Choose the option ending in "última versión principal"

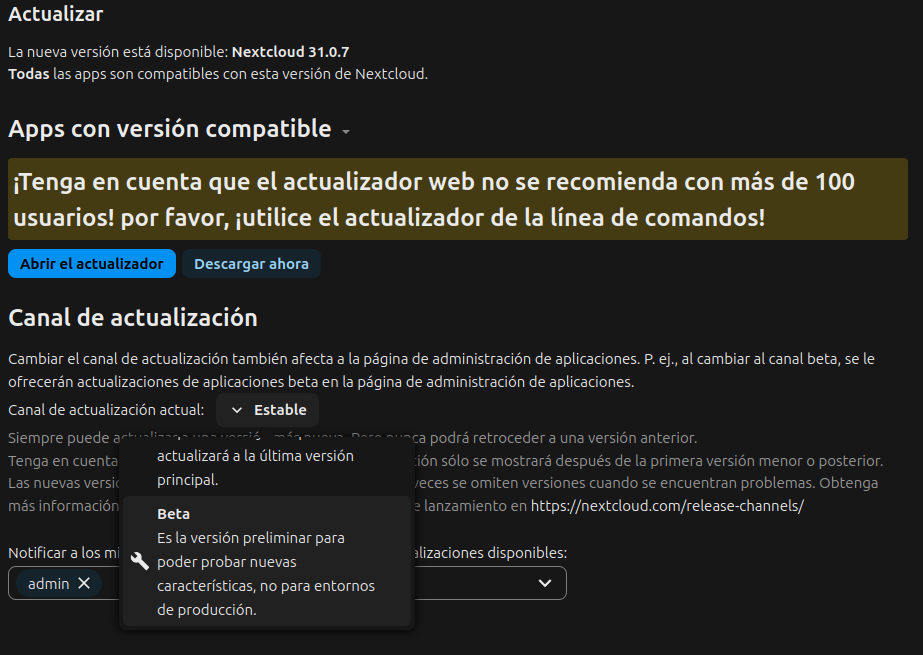pyautogui.click(x=255, y=467)
